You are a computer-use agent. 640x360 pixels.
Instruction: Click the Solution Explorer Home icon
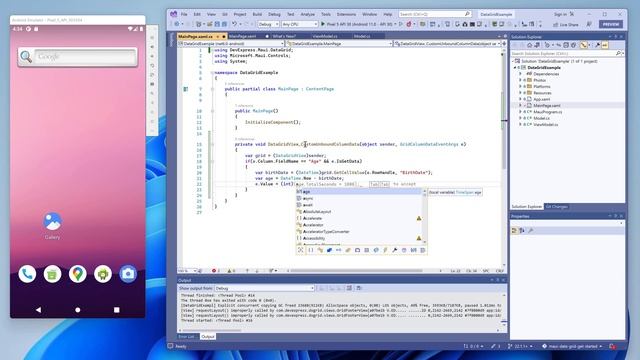(x=529, y=45)
